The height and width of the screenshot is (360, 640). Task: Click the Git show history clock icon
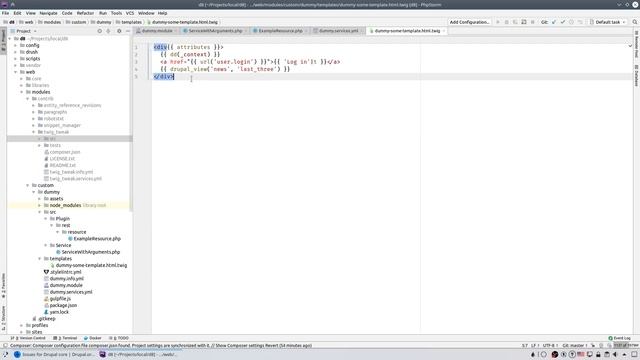(x=571, y=22)
